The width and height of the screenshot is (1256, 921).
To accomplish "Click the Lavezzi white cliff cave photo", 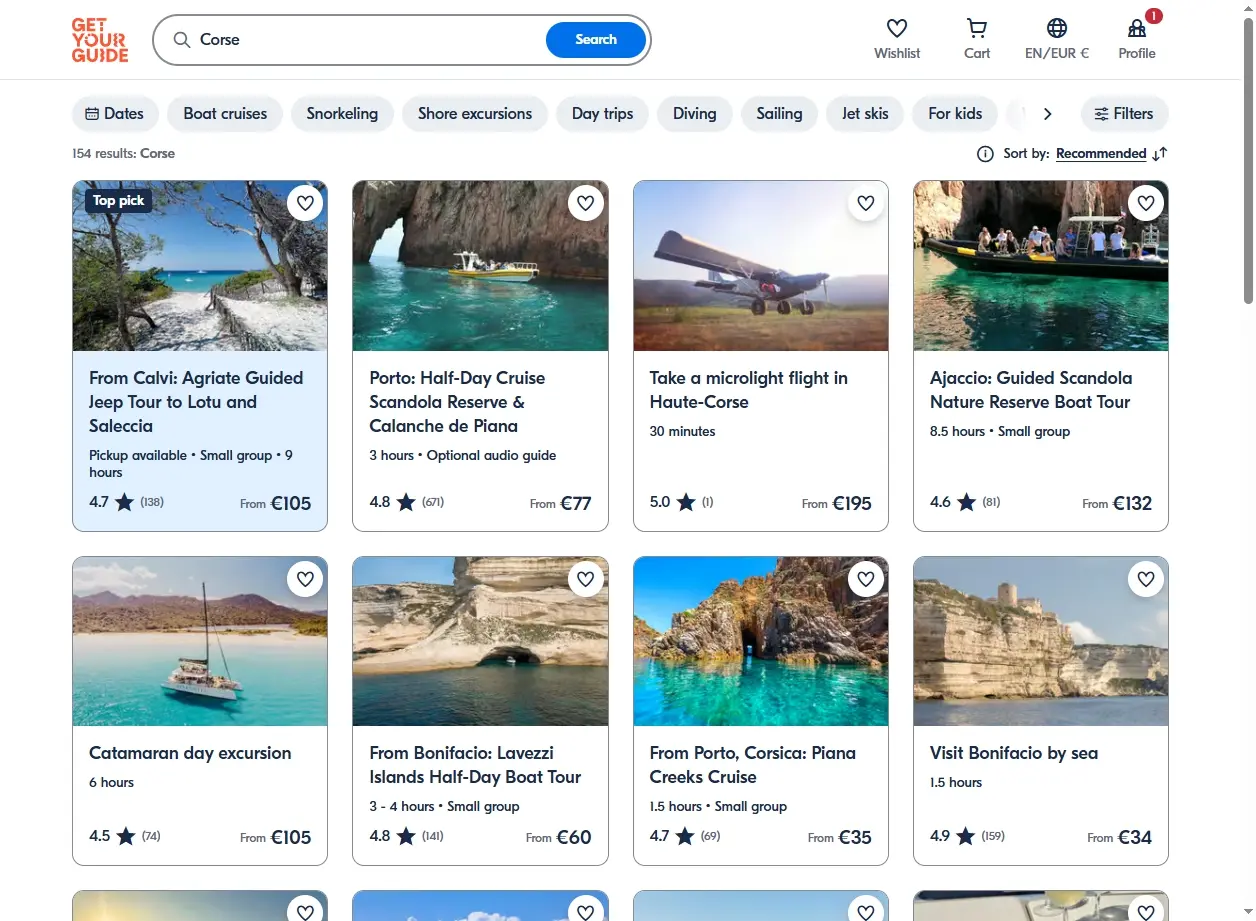I will 480,641.
